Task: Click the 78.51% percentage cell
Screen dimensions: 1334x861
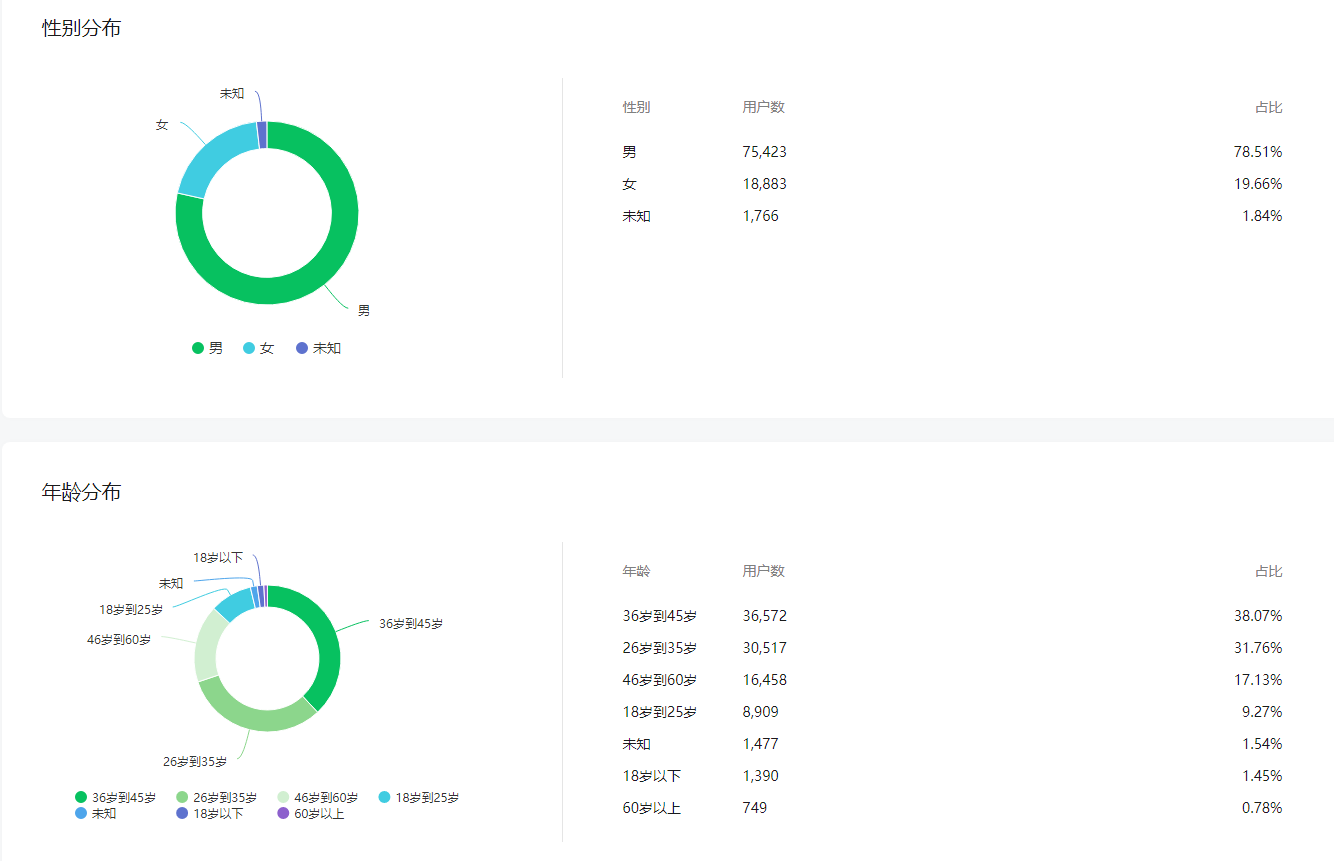Action: (x=1258, y=152)
